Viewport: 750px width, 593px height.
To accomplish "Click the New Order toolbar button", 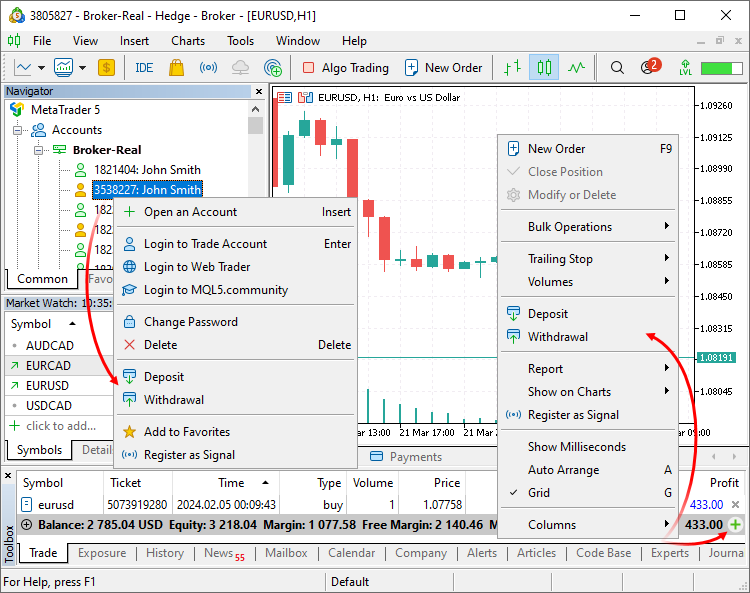I will click(x=443, y=68).
